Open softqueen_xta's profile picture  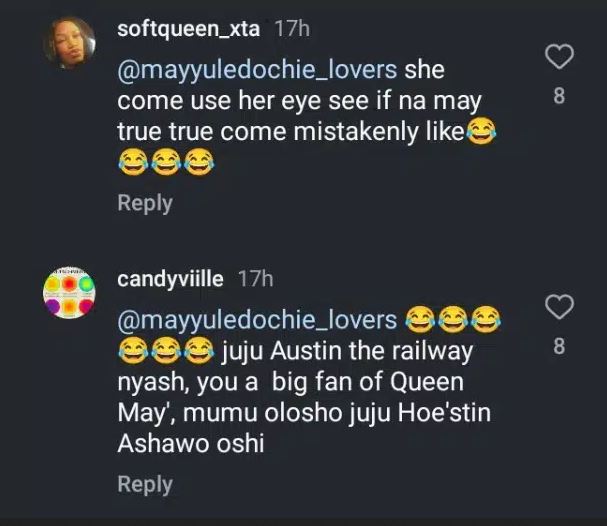[x=70, y=43]
